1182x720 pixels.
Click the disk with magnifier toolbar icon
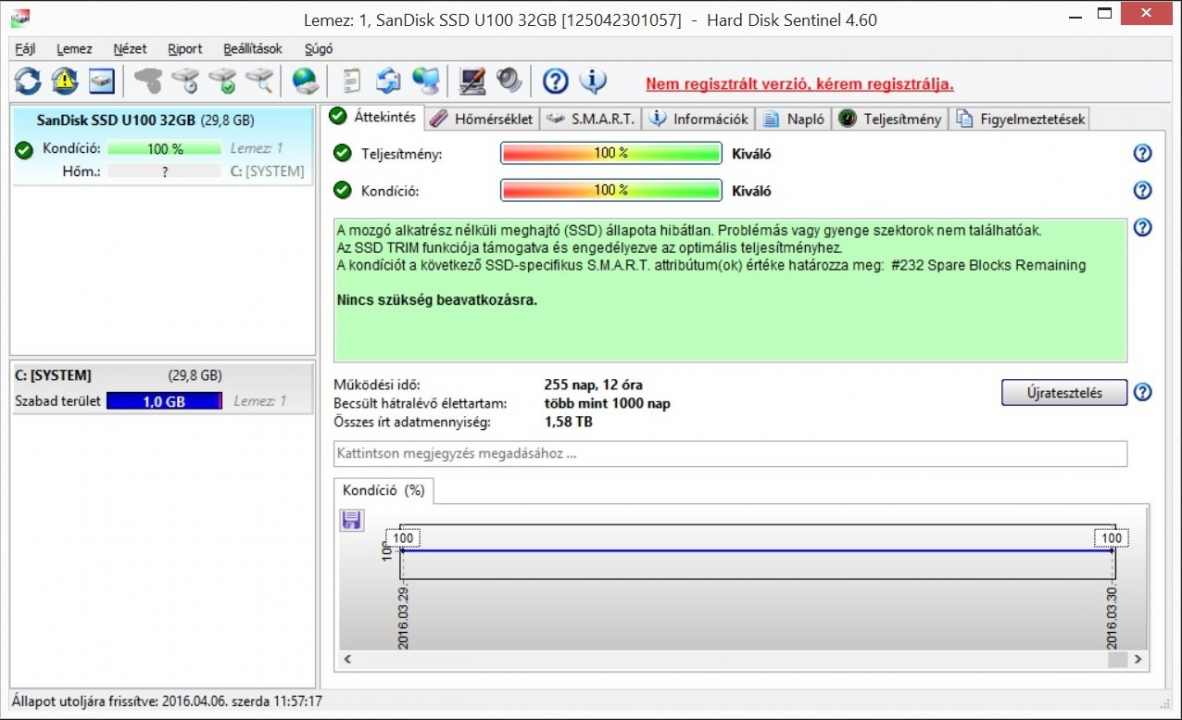click(x=260, y=81)
